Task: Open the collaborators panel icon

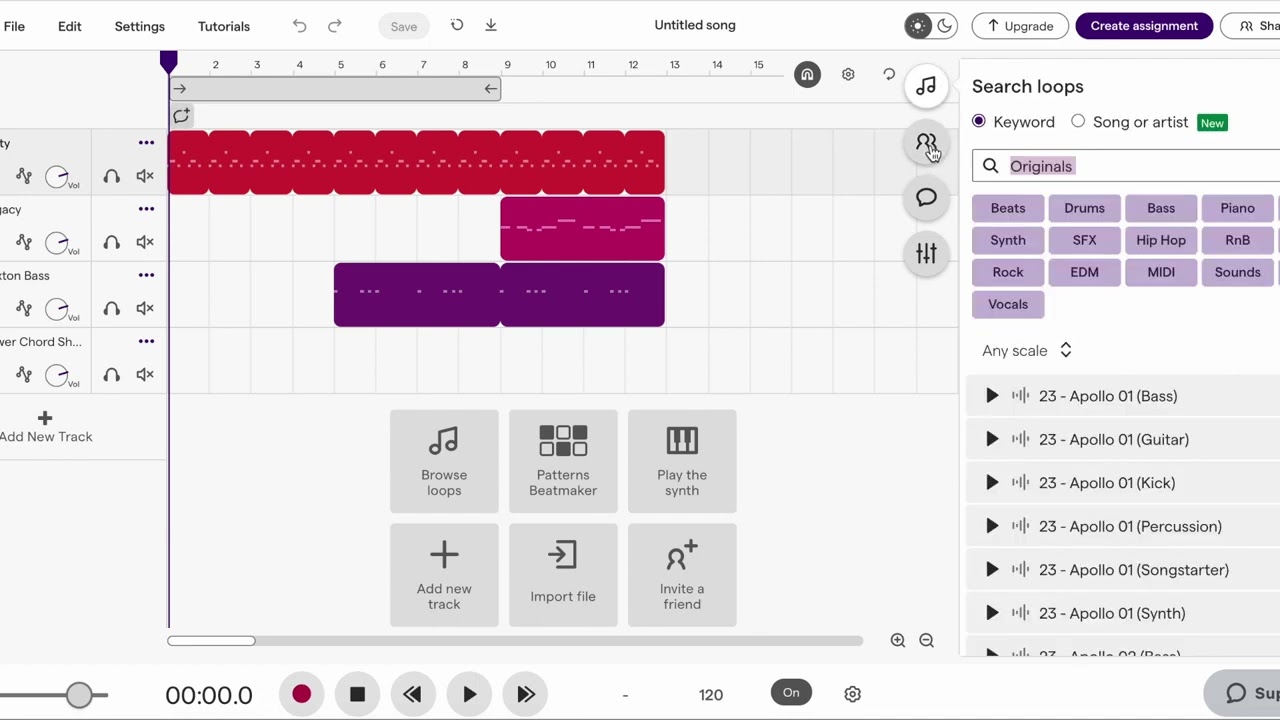Action: [x=926, y=142]
